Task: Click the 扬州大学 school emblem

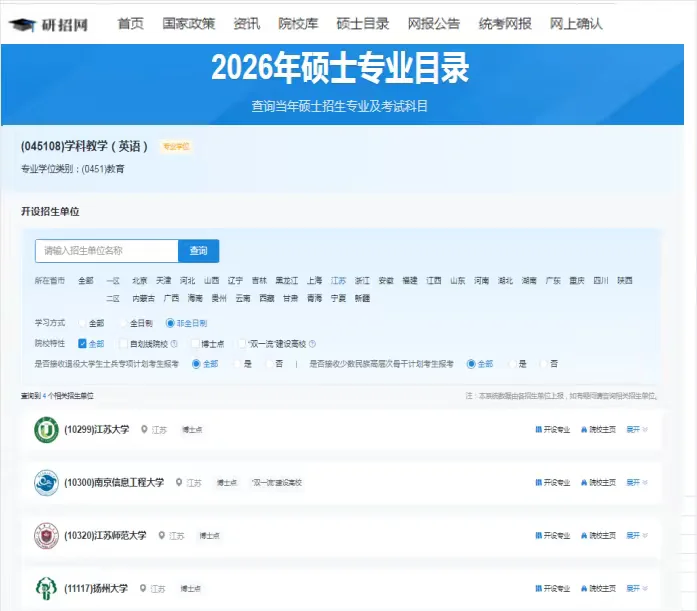Action: [46, 588]
